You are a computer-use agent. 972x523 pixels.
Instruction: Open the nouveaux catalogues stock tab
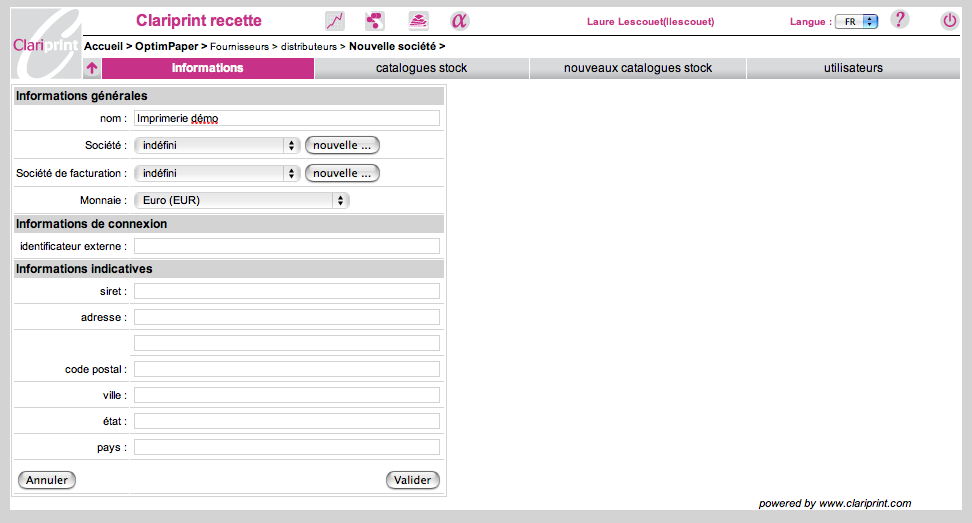click(x=637, y=68)
